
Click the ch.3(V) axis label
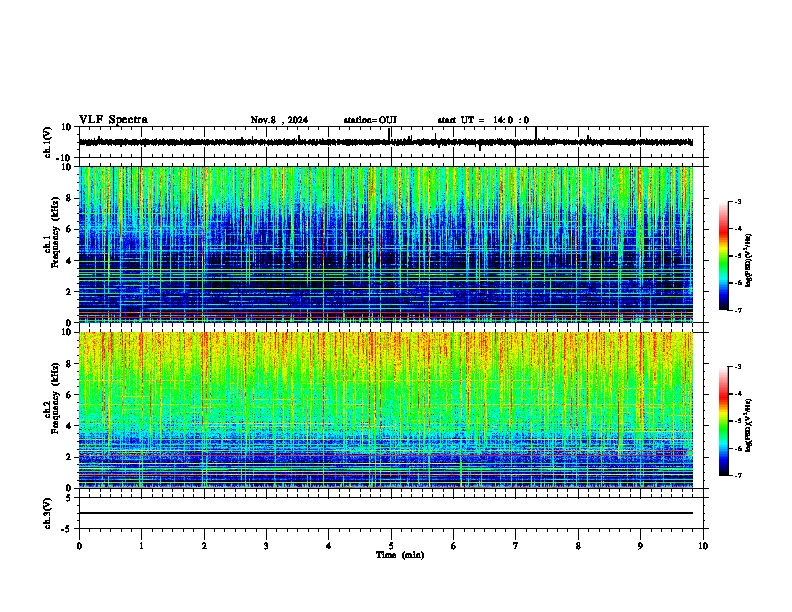pyautogui.click(x=47, y=513)
